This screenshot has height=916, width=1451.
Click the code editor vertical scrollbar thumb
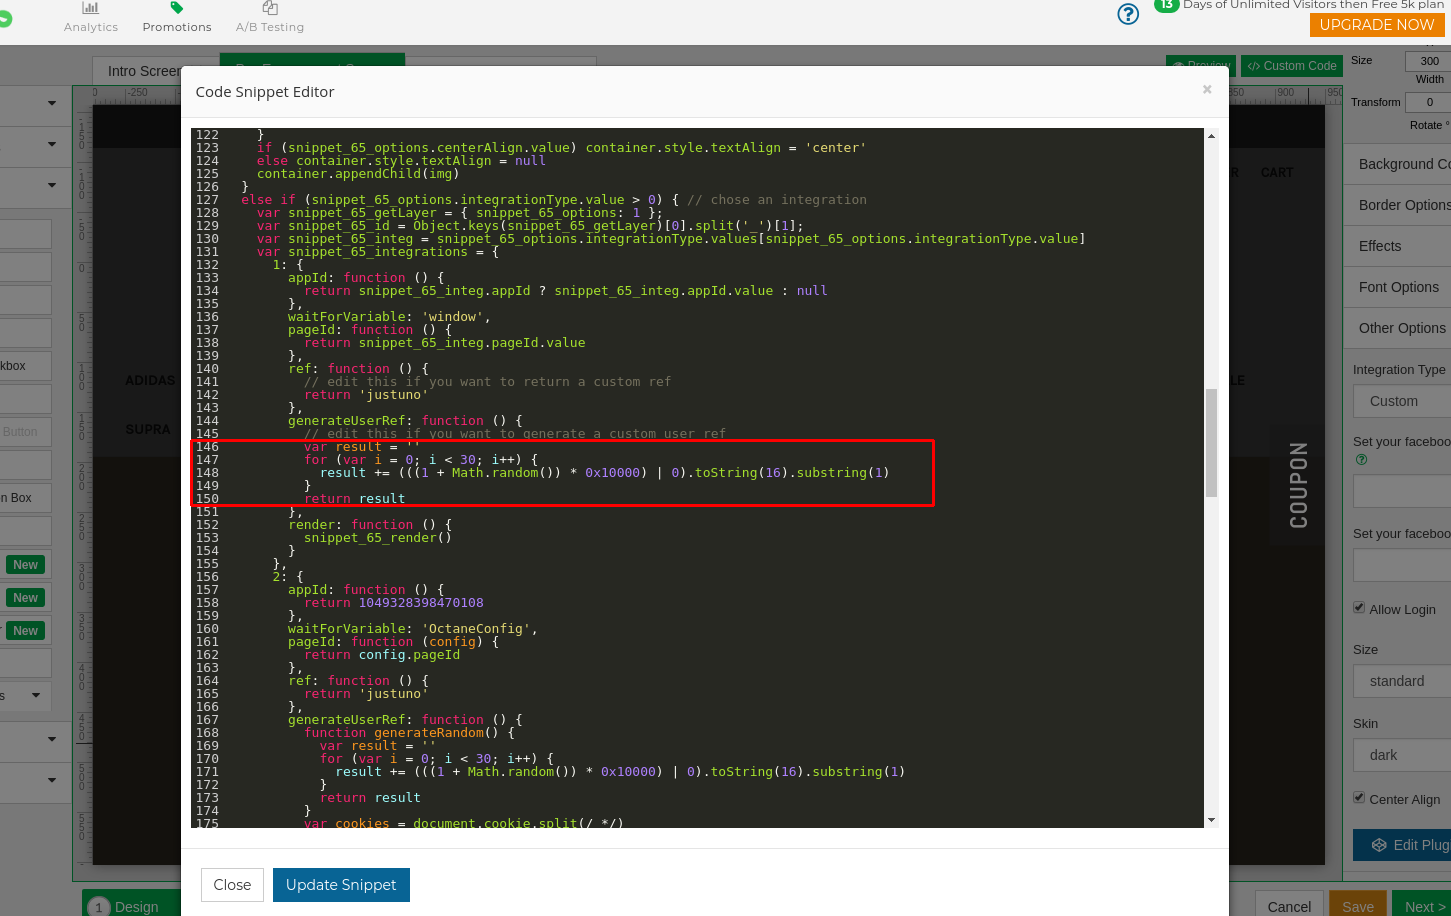click(1211, 442)
